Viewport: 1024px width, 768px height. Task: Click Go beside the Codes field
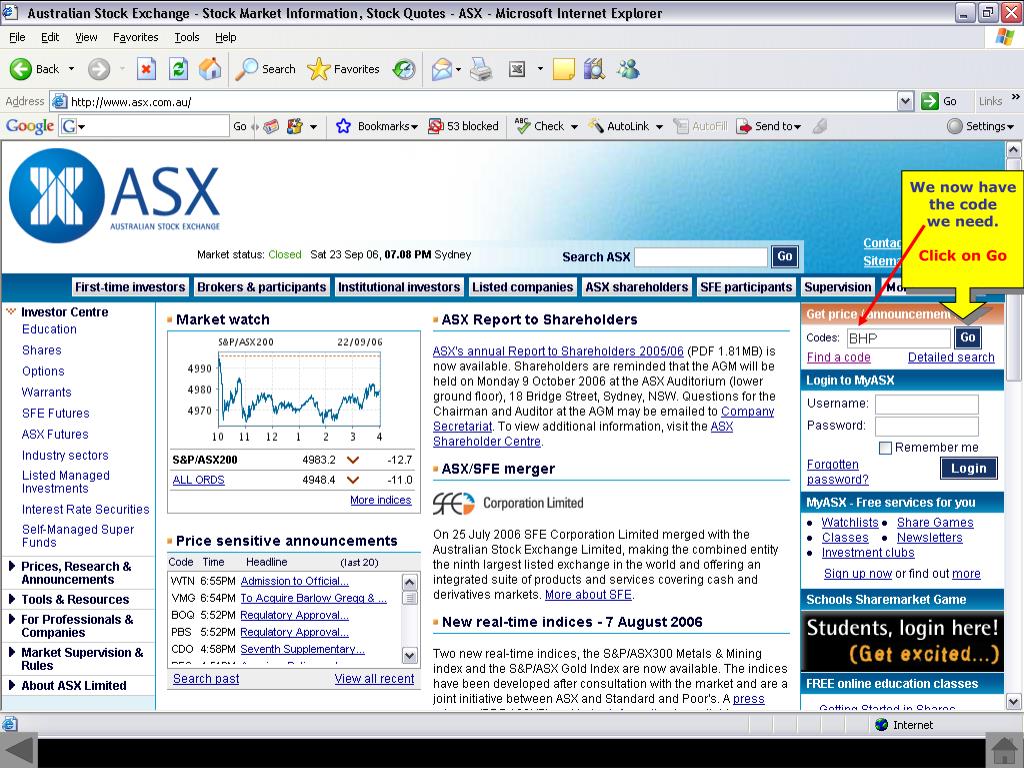click(x=968, y=338)
